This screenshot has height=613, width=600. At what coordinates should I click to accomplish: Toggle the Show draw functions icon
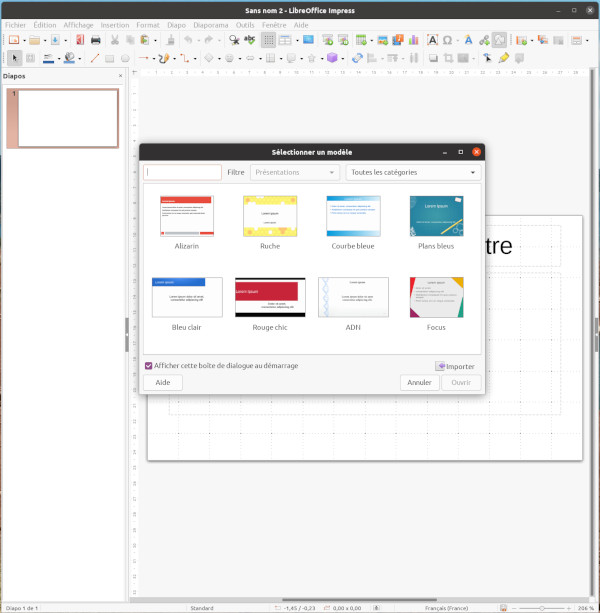coord(500,40)
